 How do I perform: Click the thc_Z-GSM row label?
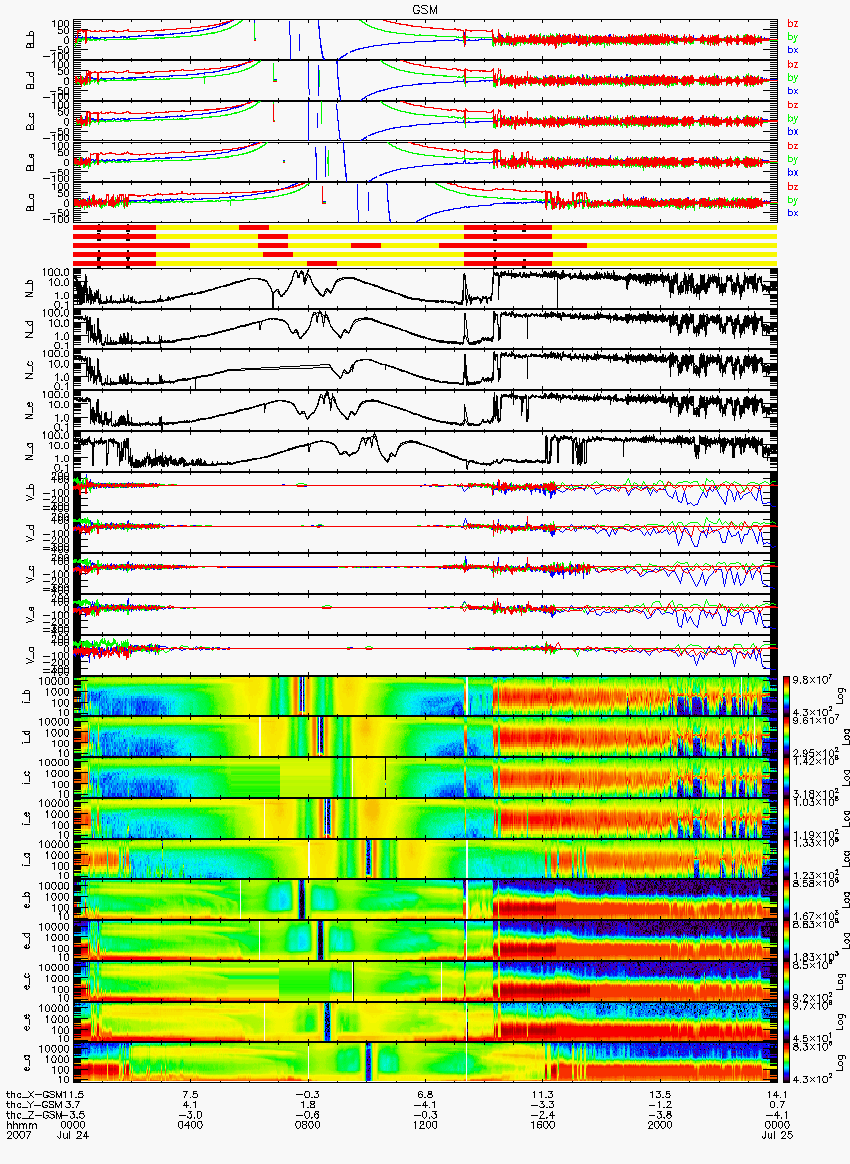[32, 1114]
